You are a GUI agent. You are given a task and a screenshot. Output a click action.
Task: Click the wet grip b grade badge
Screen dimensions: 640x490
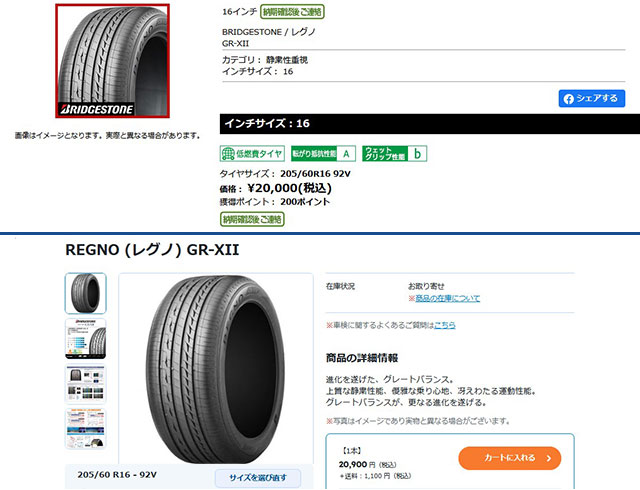[x=394, y=154]
